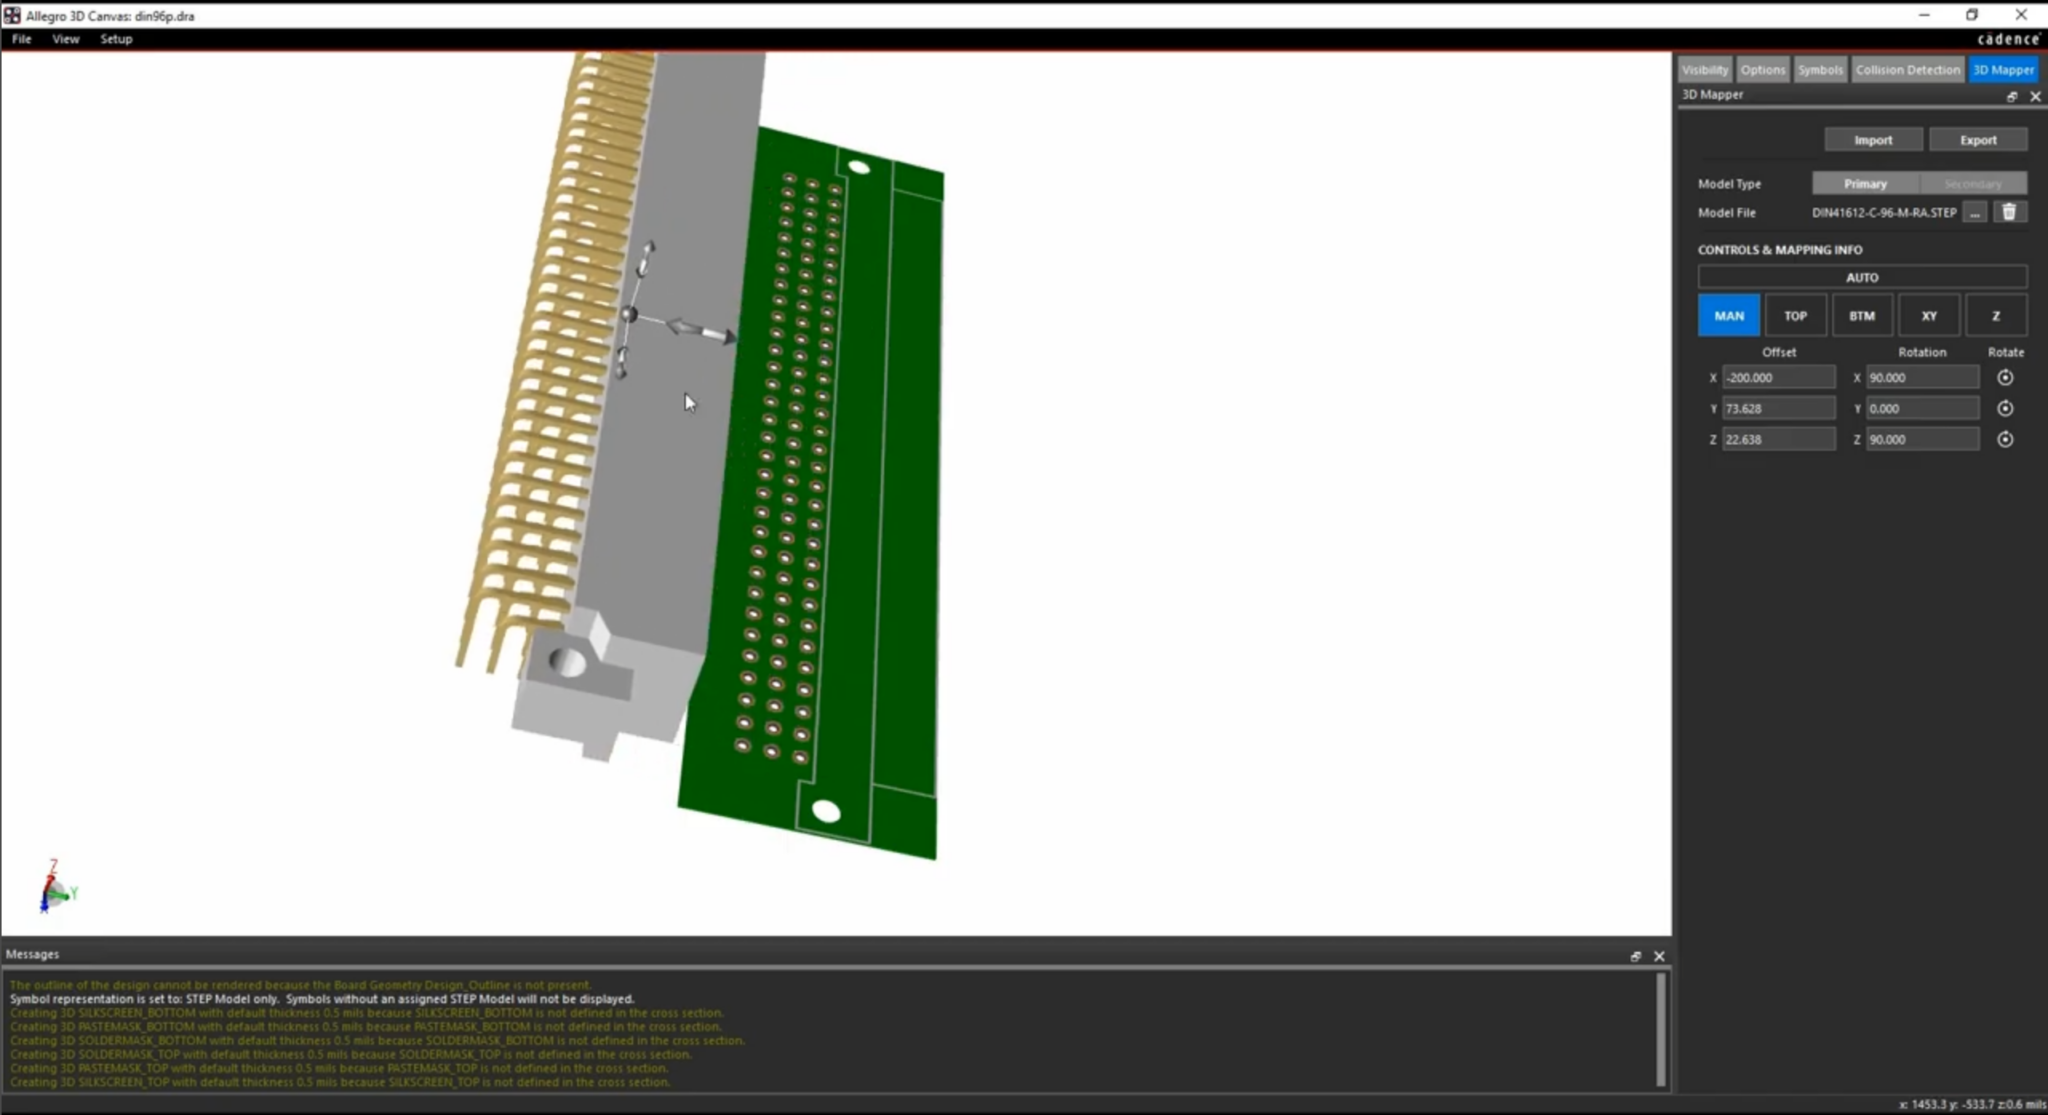Select Primary model type
This screenshot has width=2048, height=1115.
[x=1864, y=183]
